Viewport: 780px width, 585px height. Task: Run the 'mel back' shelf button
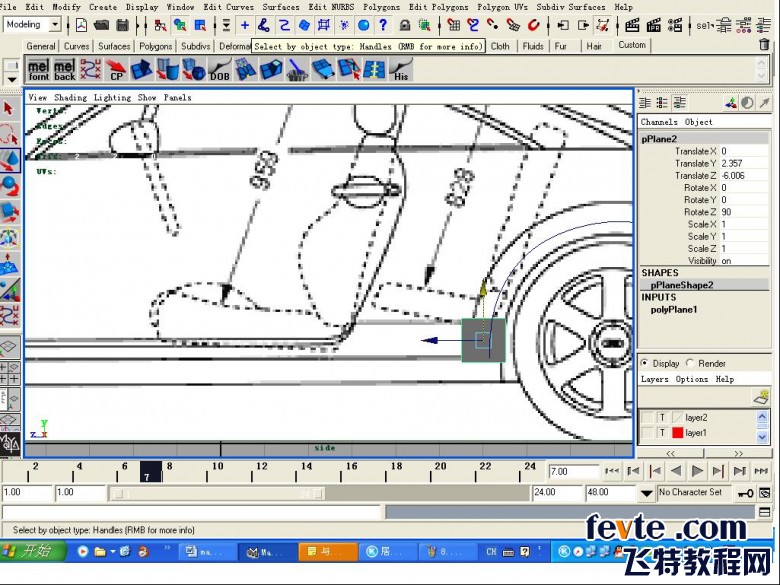click(64, 70)
